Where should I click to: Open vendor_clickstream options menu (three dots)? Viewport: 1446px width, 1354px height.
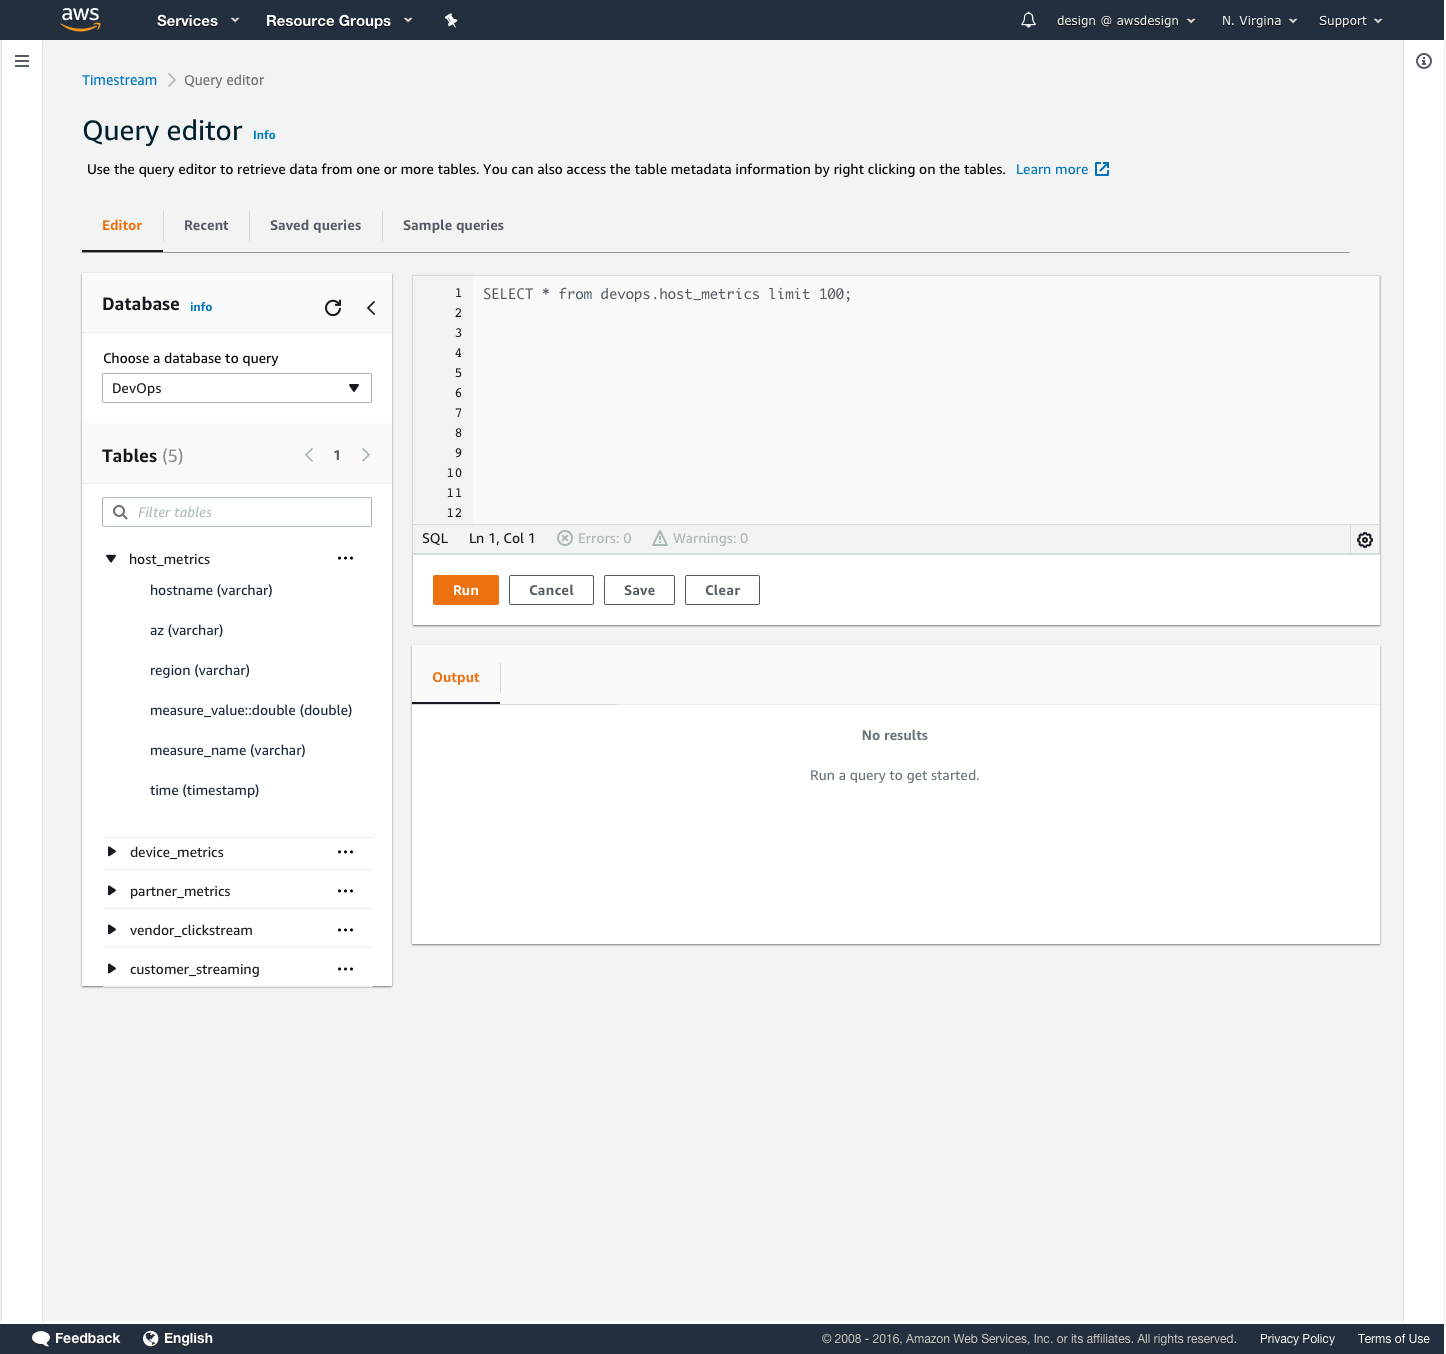[346, 930]
